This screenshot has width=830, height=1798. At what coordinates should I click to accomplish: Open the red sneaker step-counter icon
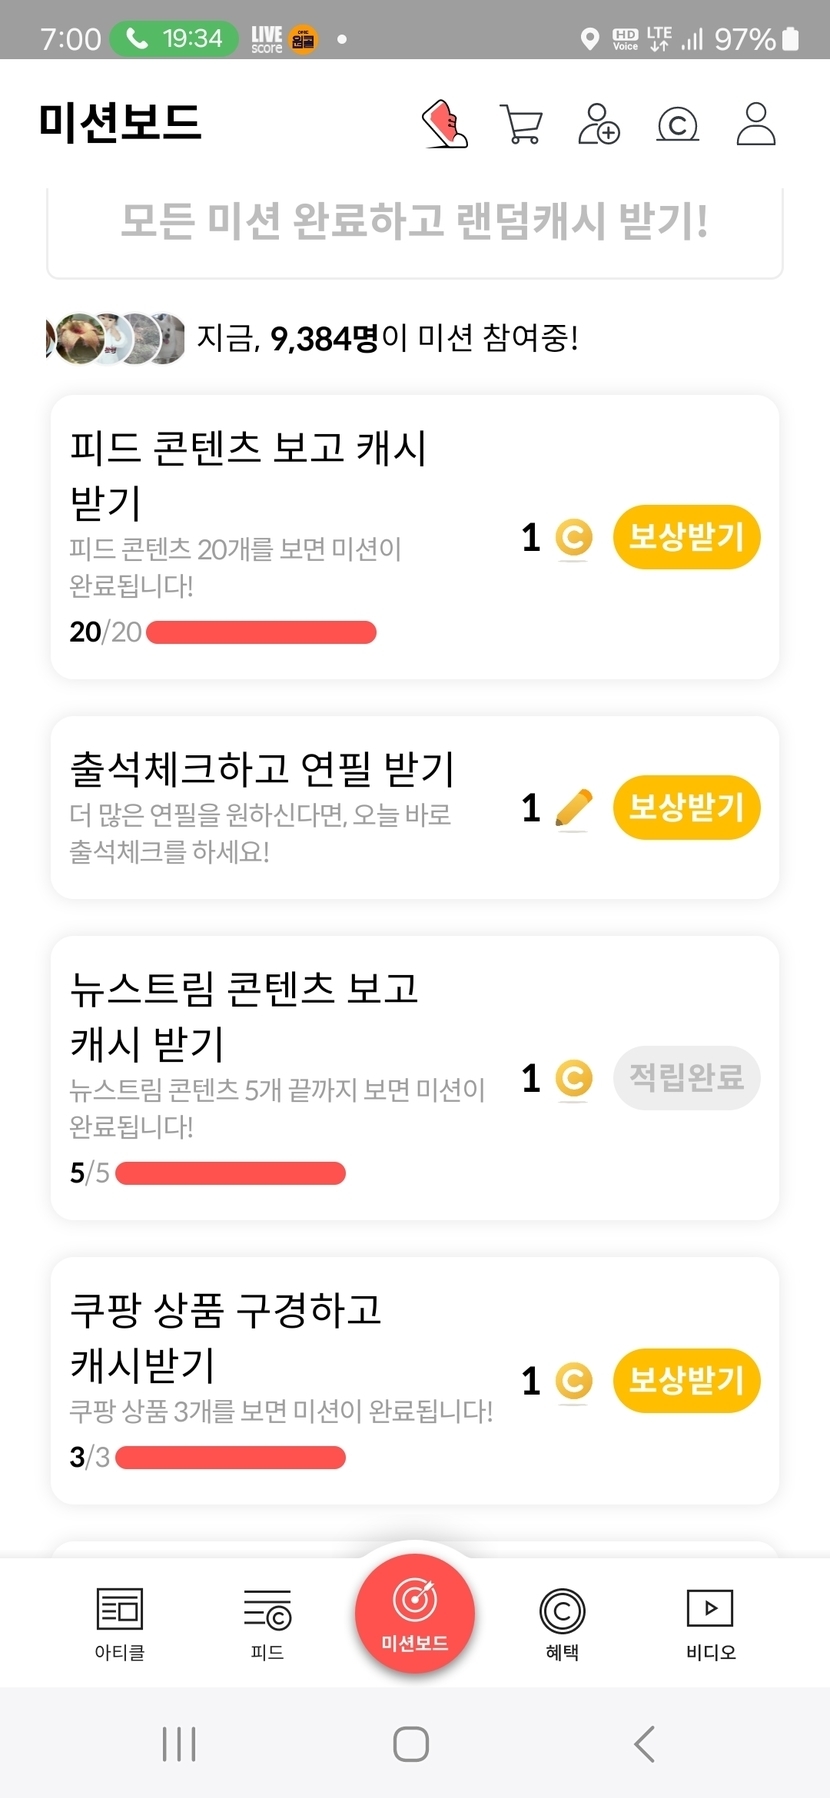point(445,124)
